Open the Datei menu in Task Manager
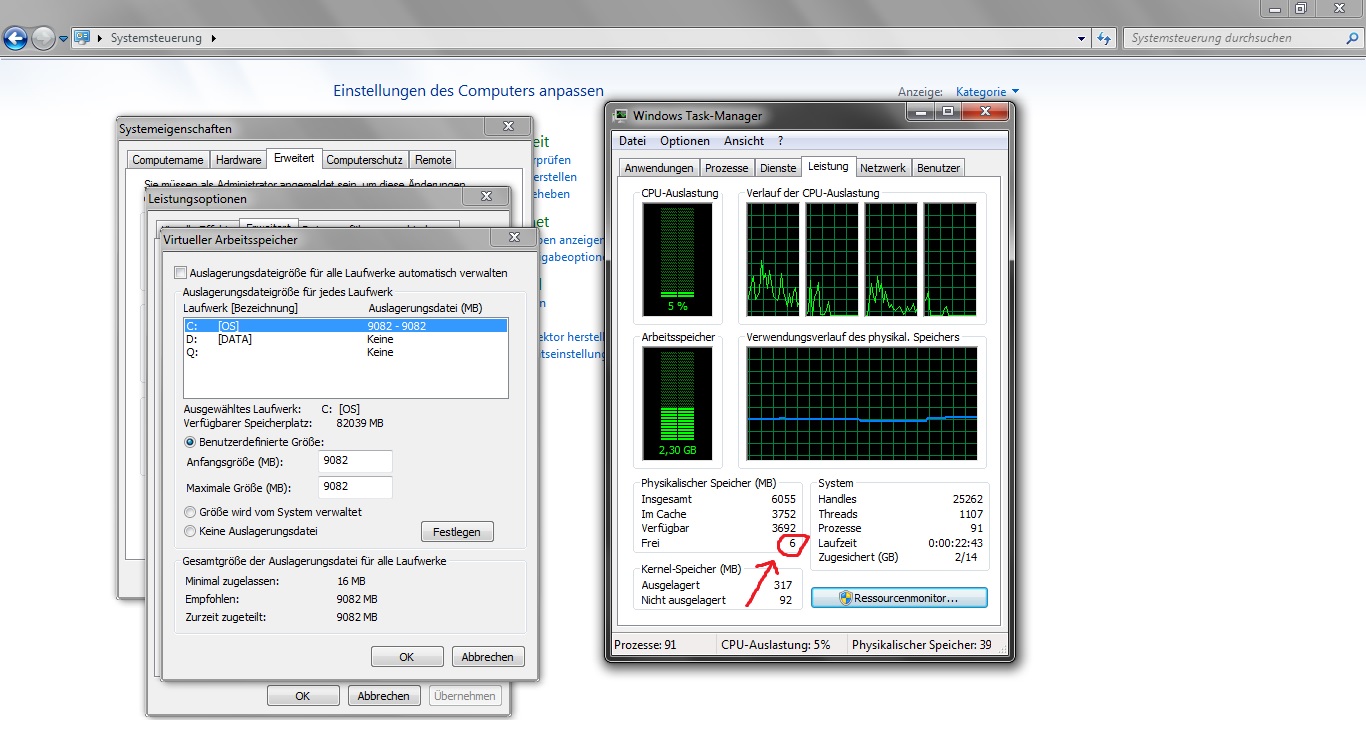1366x734 pixels. [632, 141]
